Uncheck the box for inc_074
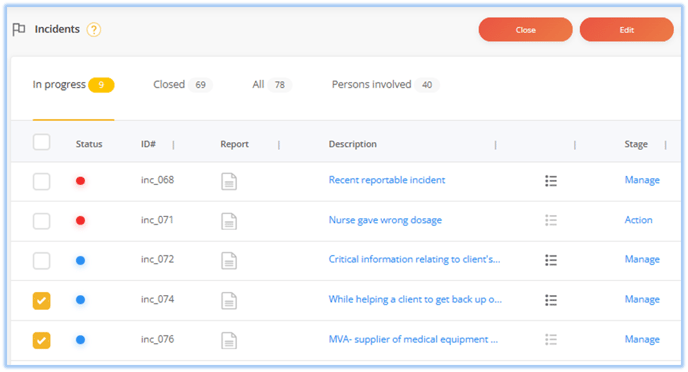This screenshot has width=688, height=372. click(42, 300)
